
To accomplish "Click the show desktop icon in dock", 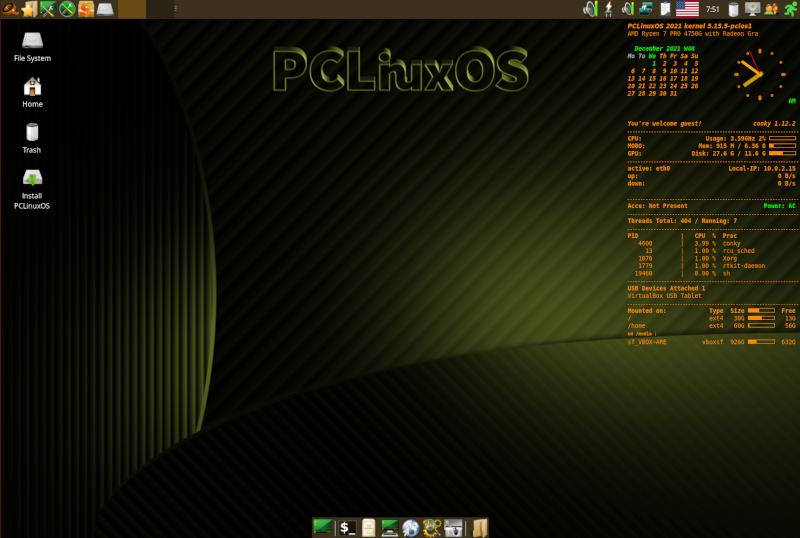I will pyautogui.click(x=323, y=527).
